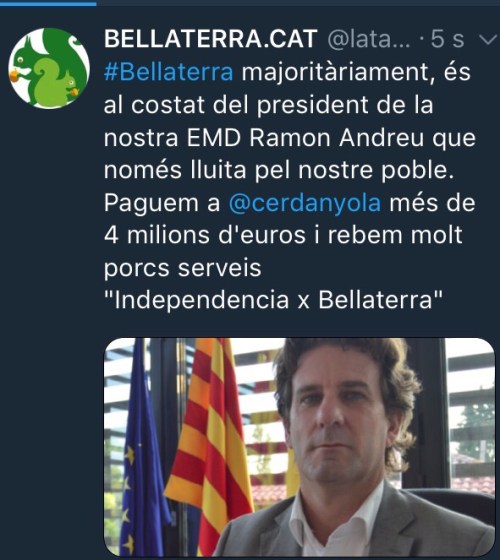Open the #Bellaterra hashtag
Image resolution: width=500 pixels, height=560 pixels.
pos(169,72)
